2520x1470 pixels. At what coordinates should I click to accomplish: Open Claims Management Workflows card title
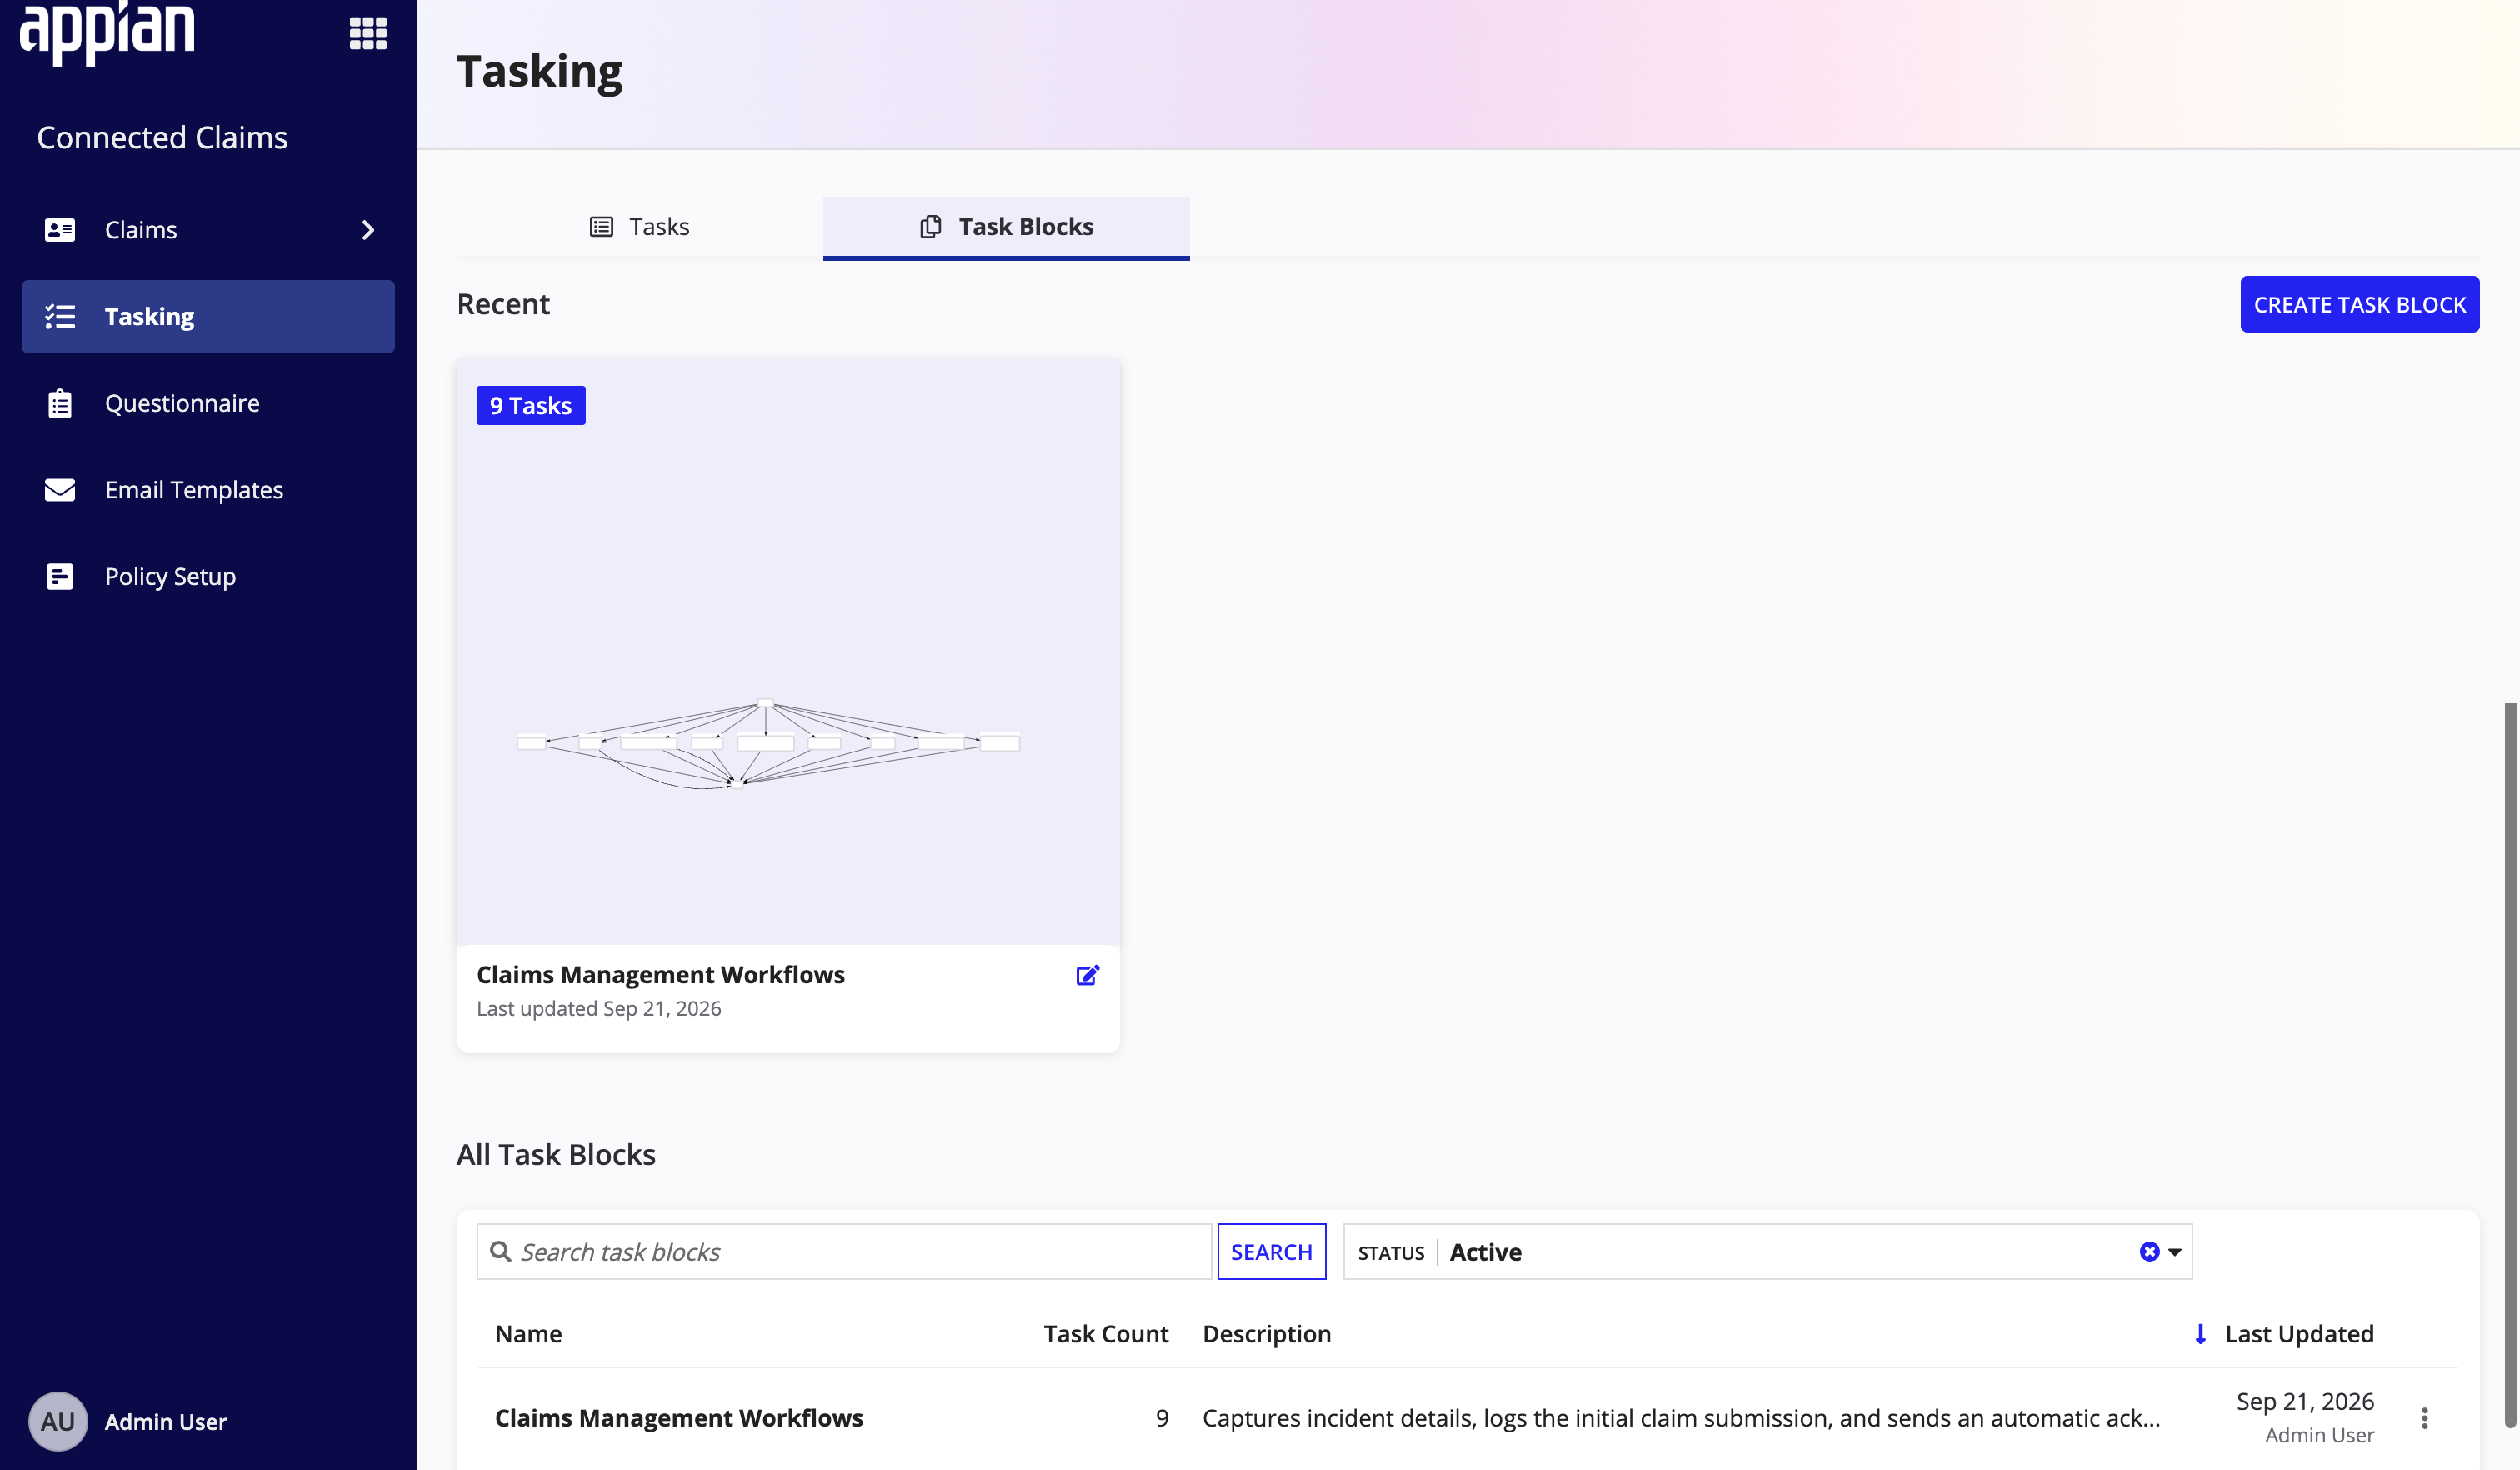point(661,975)
